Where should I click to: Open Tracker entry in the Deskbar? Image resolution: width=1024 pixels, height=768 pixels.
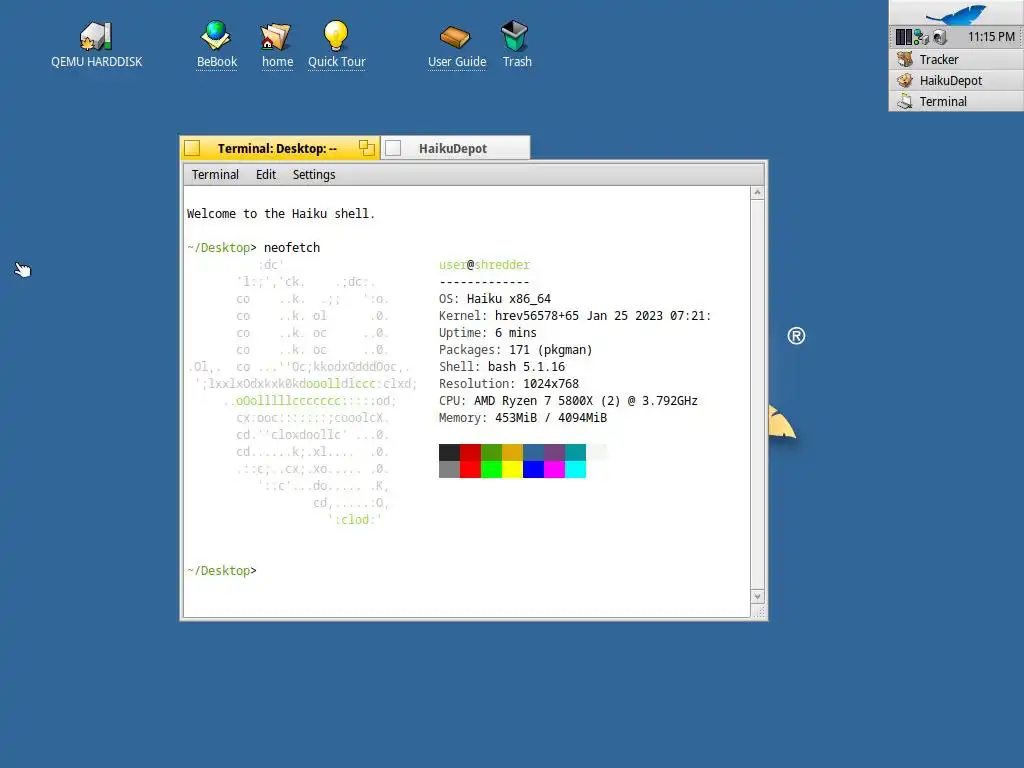click(x=956, y=59)
